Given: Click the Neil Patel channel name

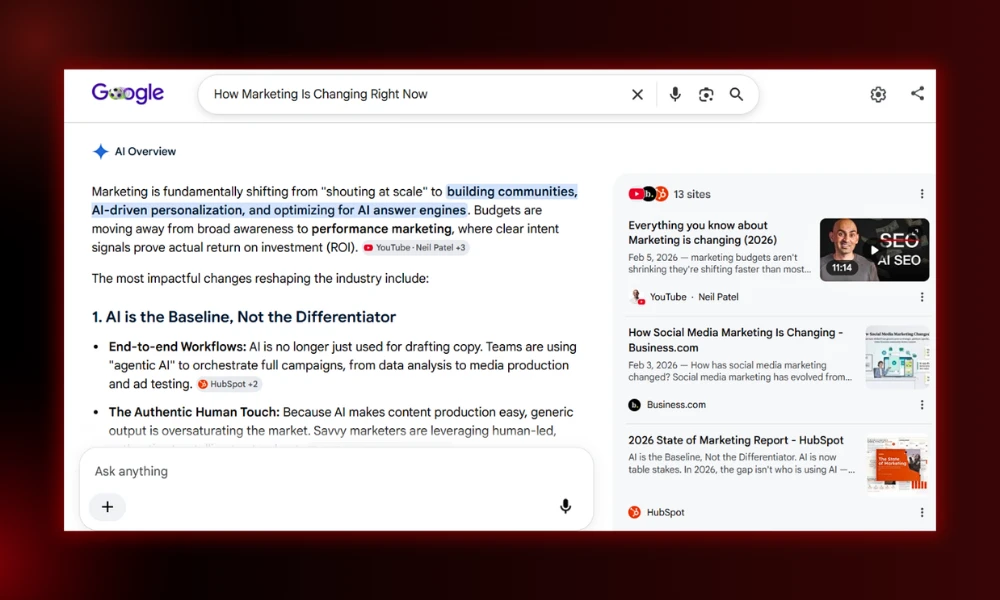Looking at the screenshot, I should (718, 297).
